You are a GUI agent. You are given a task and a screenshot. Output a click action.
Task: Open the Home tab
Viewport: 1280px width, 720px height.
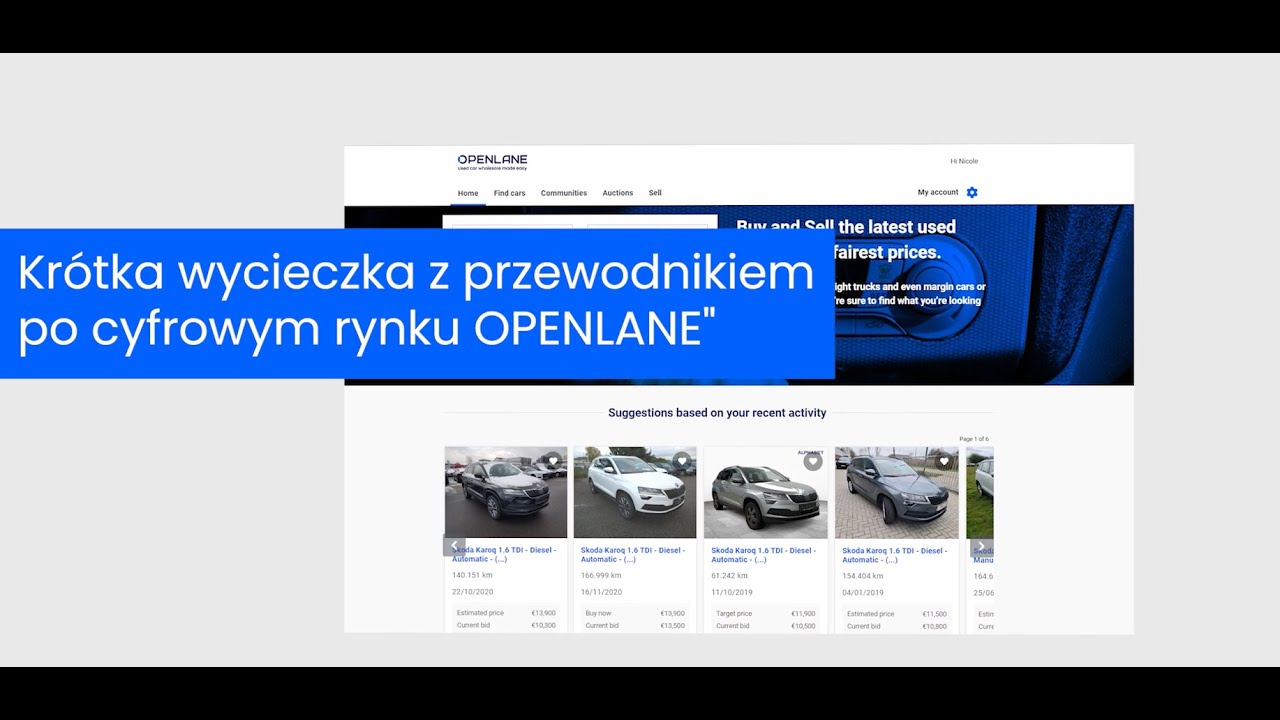[468, 193]
